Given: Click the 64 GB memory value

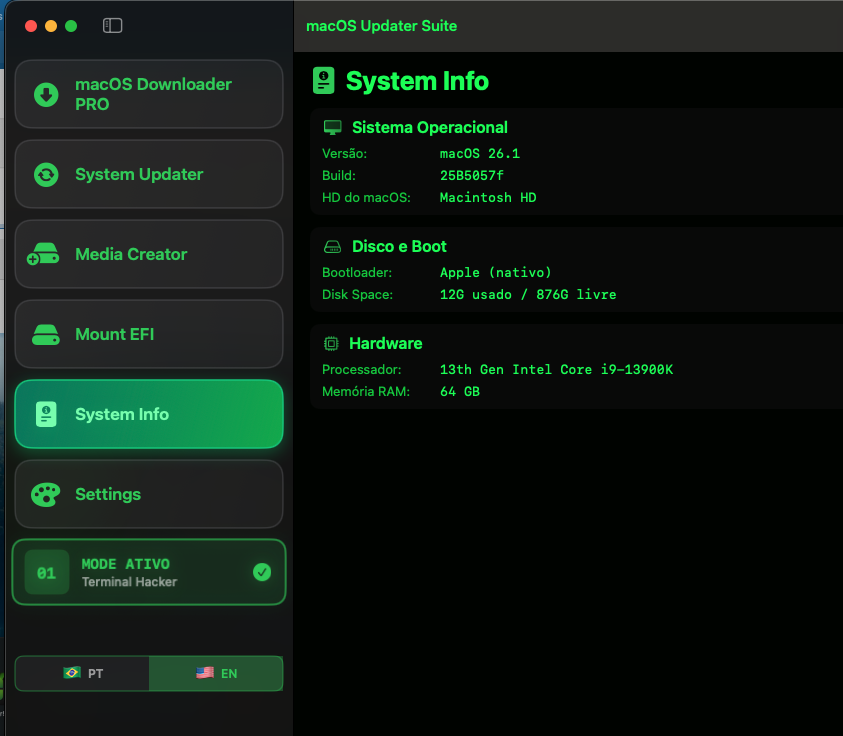Looking at the screenshot, I should coord(460,392).
